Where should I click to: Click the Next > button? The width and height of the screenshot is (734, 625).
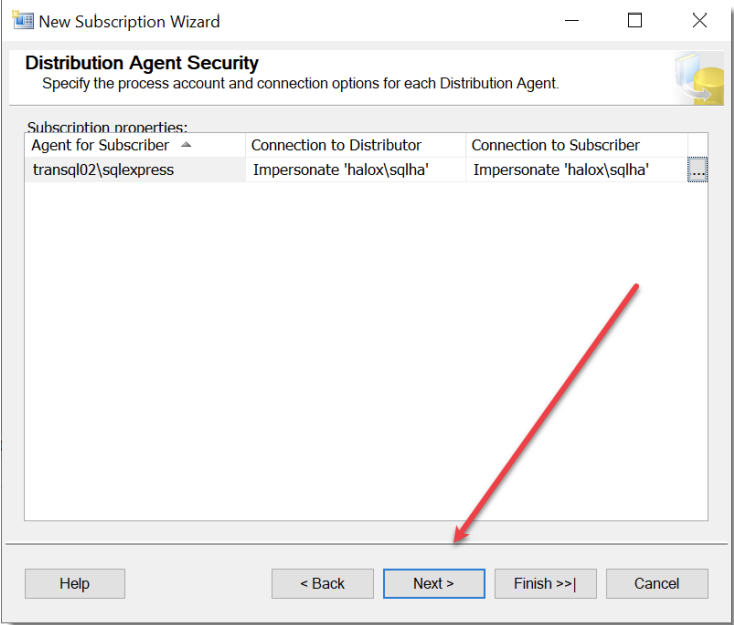pyautogui.click(x=434, y=583)
